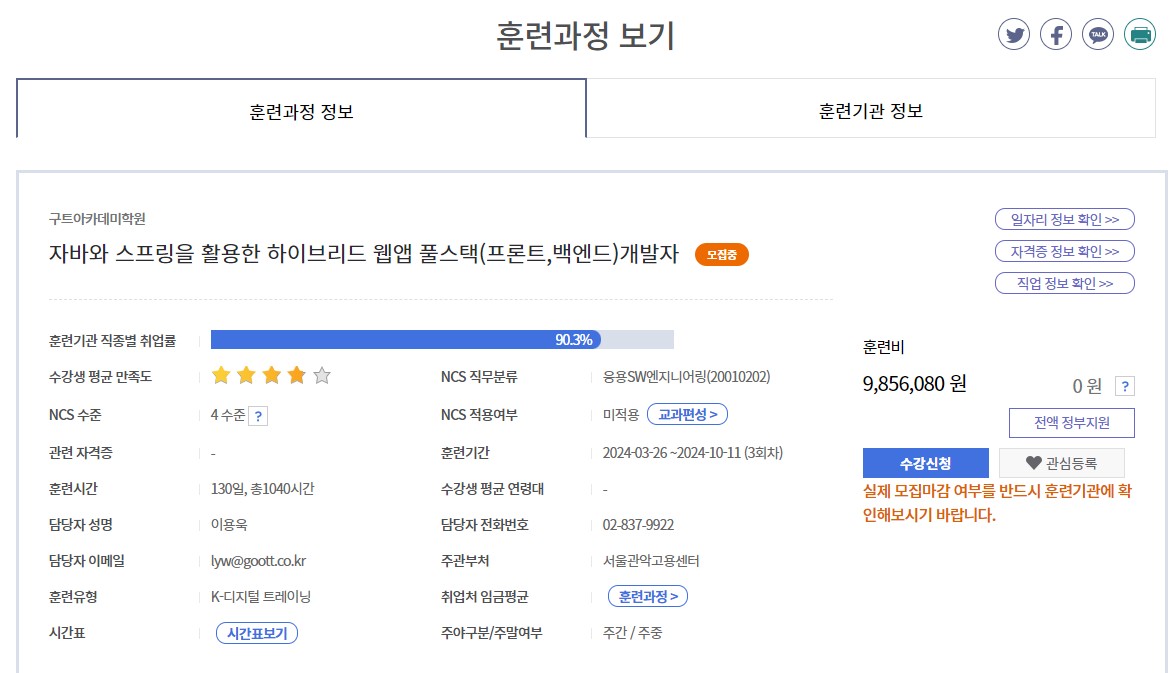Open 직업 정보 확인 link
This screenshot has height=673, width=1171.
1064,283
